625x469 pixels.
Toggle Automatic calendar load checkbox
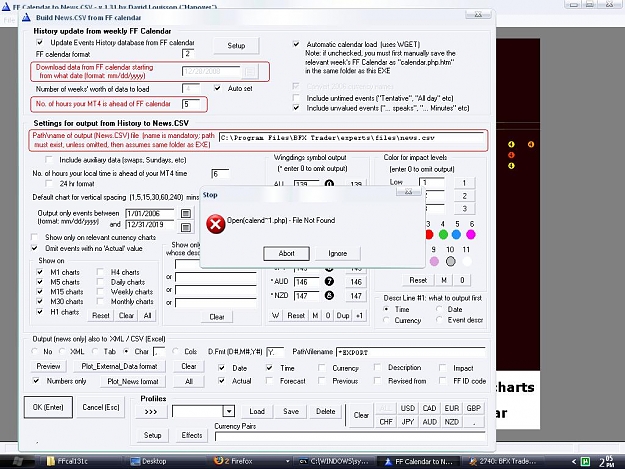pyautogui.click(x=296, y=44)
